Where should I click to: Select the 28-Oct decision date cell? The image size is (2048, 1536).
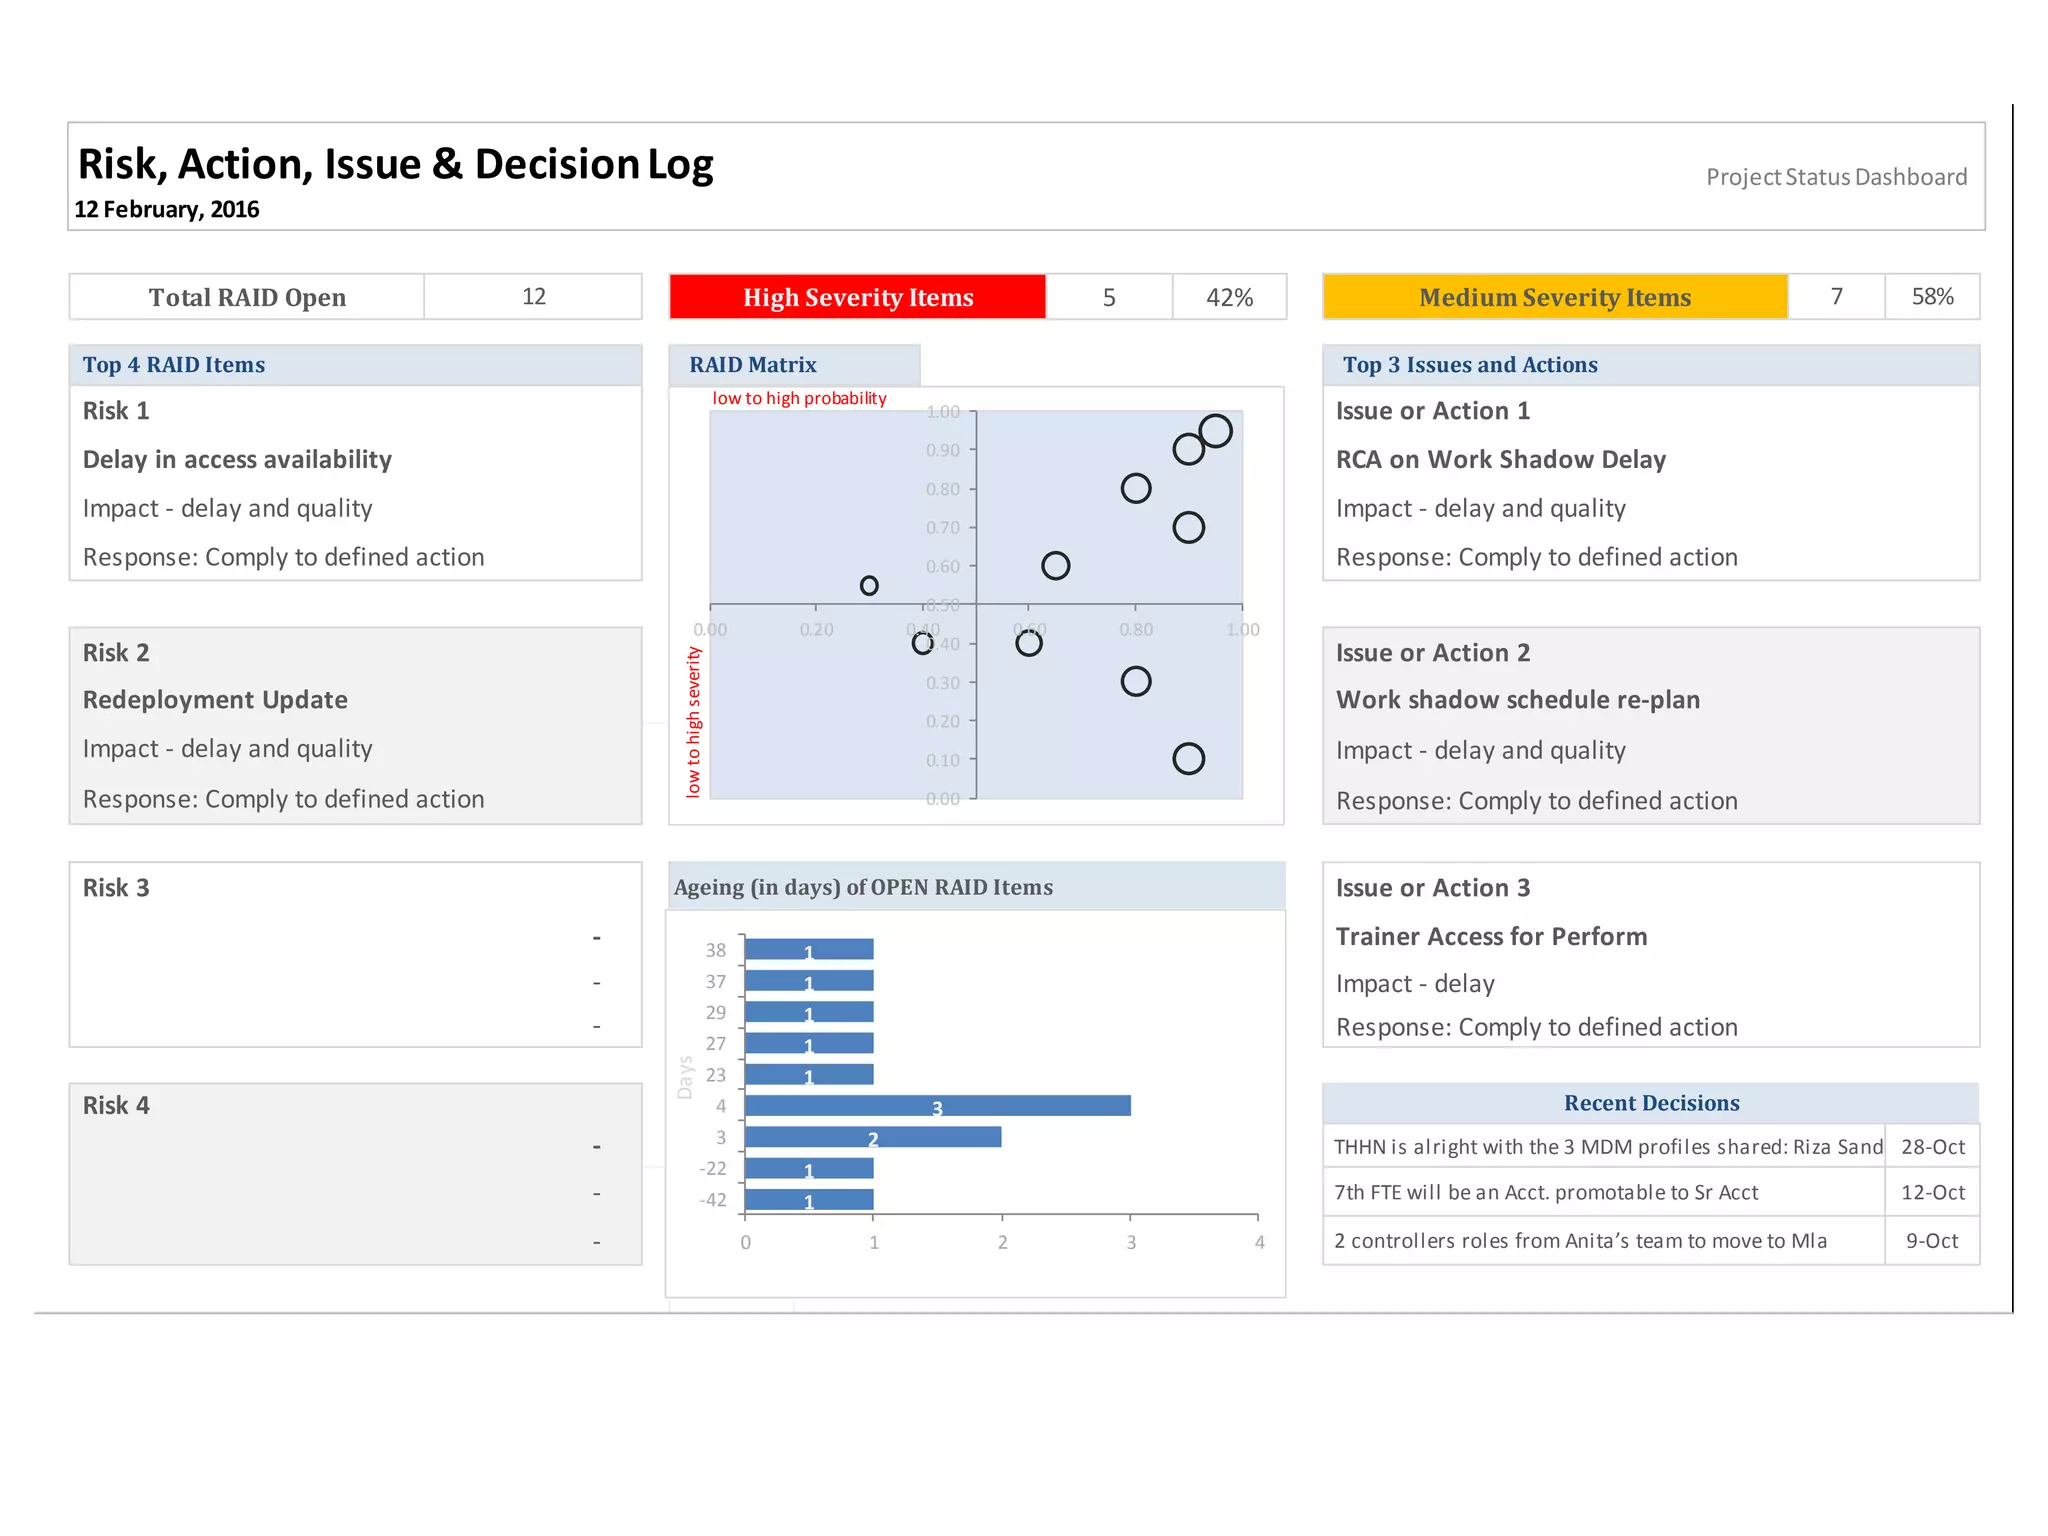point(1932,1147)
